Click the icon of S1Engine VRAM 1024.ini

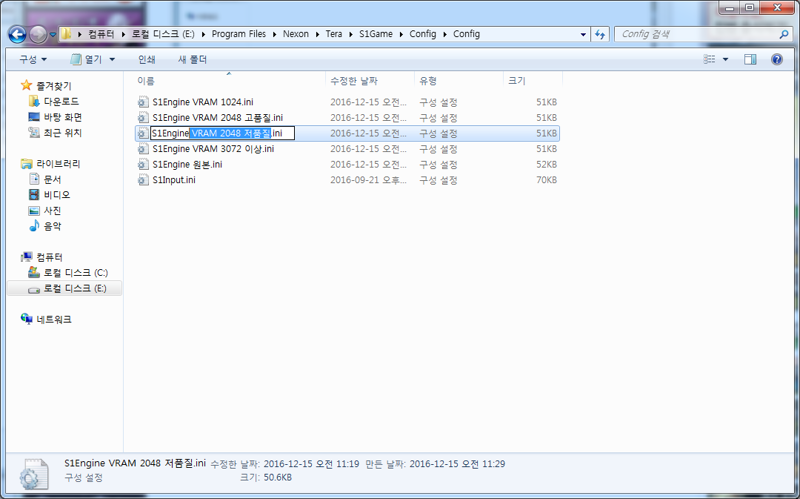(x=143, y=103)
